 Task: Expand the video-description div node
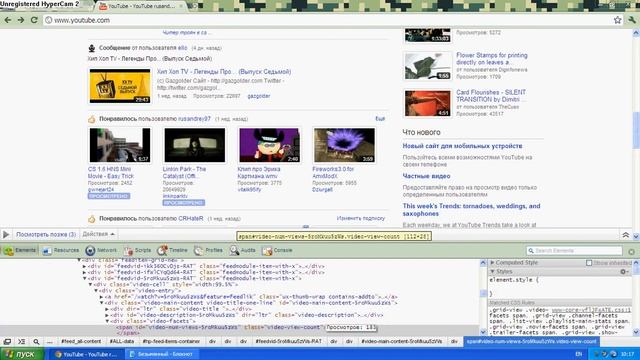(107, 315)
